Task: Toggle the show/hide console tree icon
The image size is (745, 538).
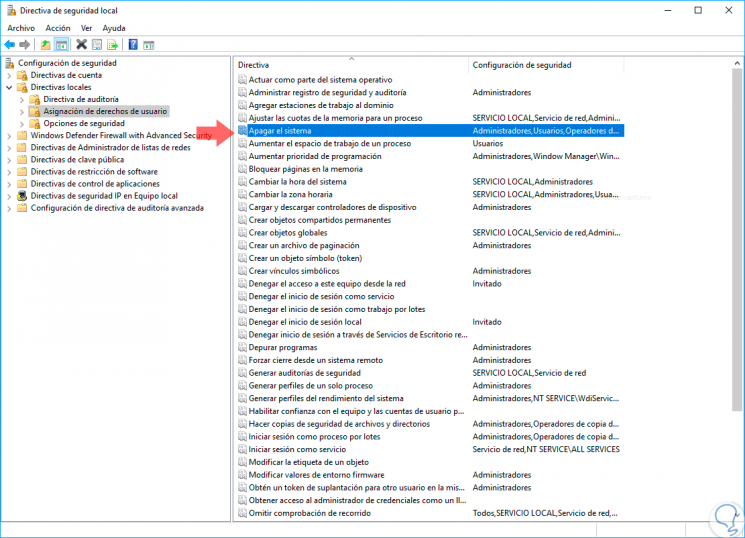Action: 61,45
